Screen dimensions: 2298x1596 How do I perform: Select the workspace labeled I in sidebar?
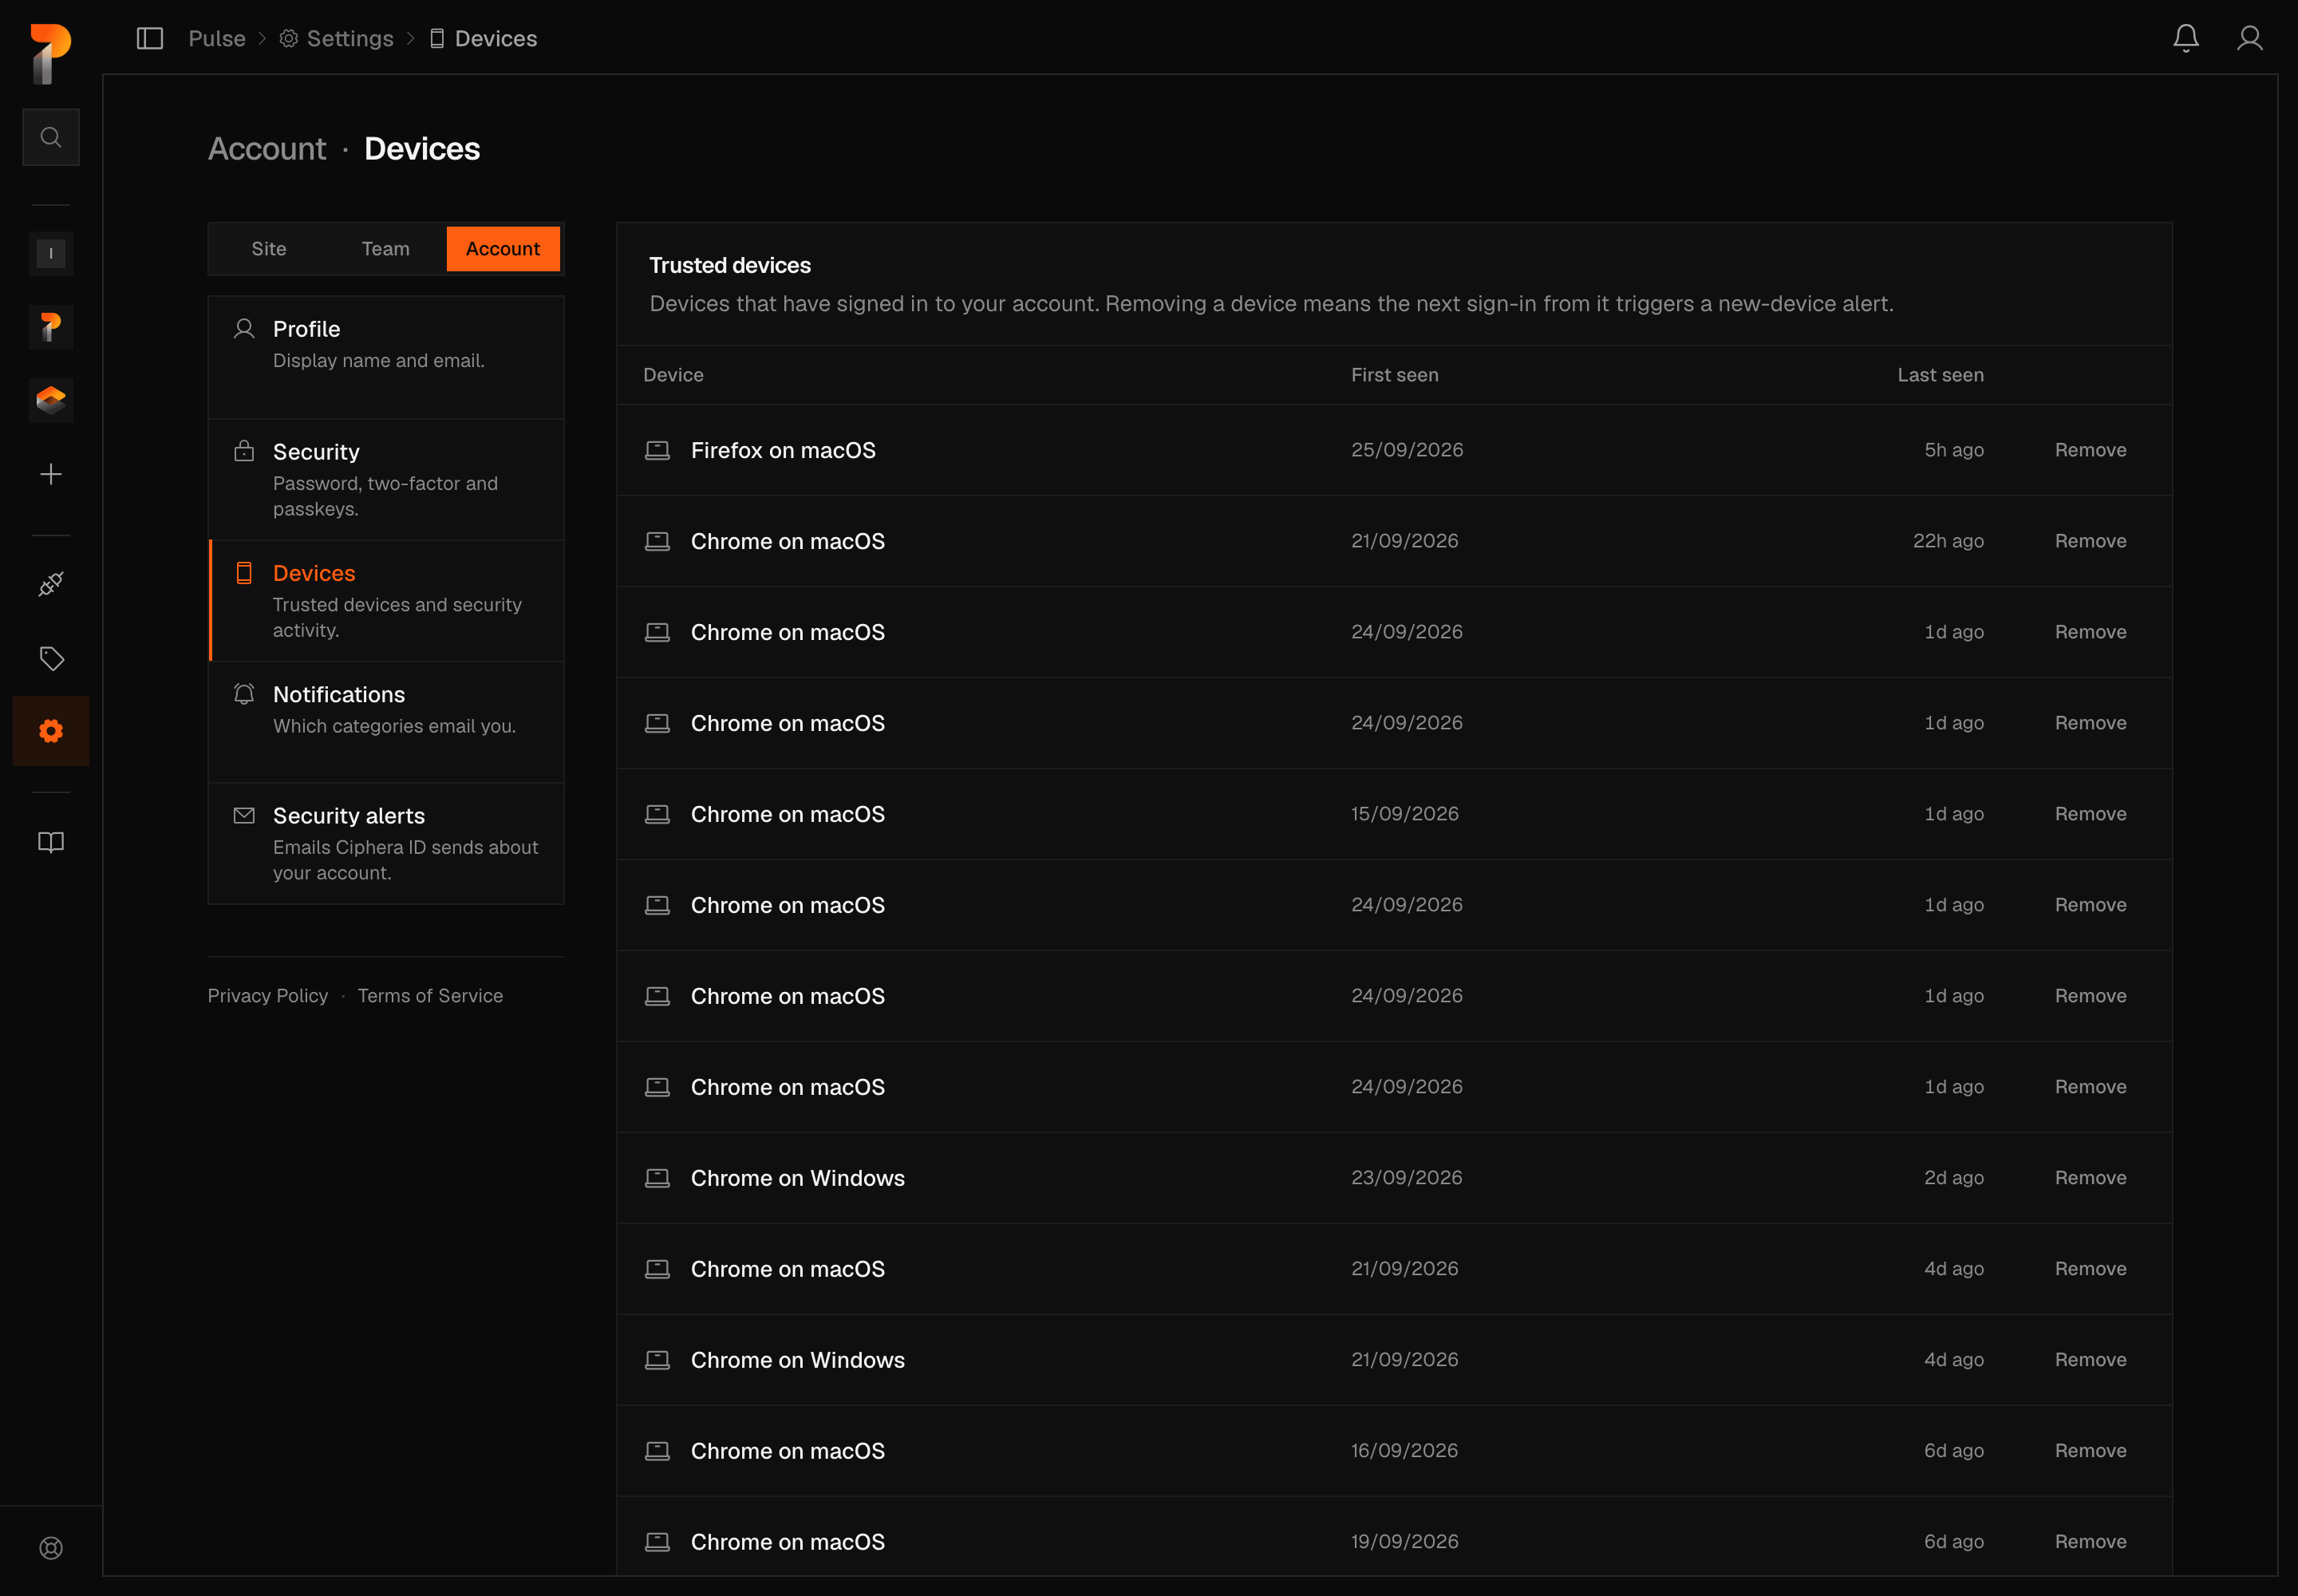point(51,253)
